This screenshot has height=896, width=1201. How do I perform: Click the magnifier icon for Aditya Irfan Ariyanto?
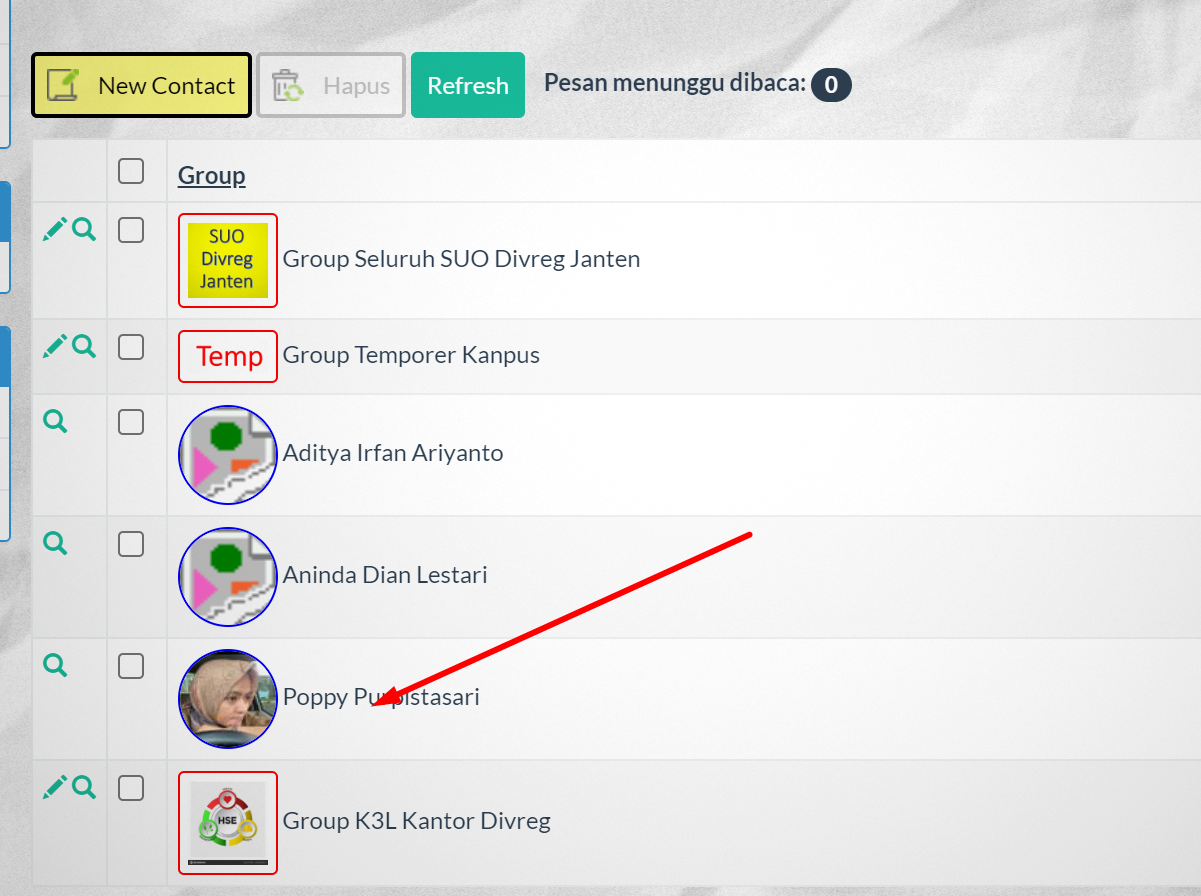click(x=56, y=421)
